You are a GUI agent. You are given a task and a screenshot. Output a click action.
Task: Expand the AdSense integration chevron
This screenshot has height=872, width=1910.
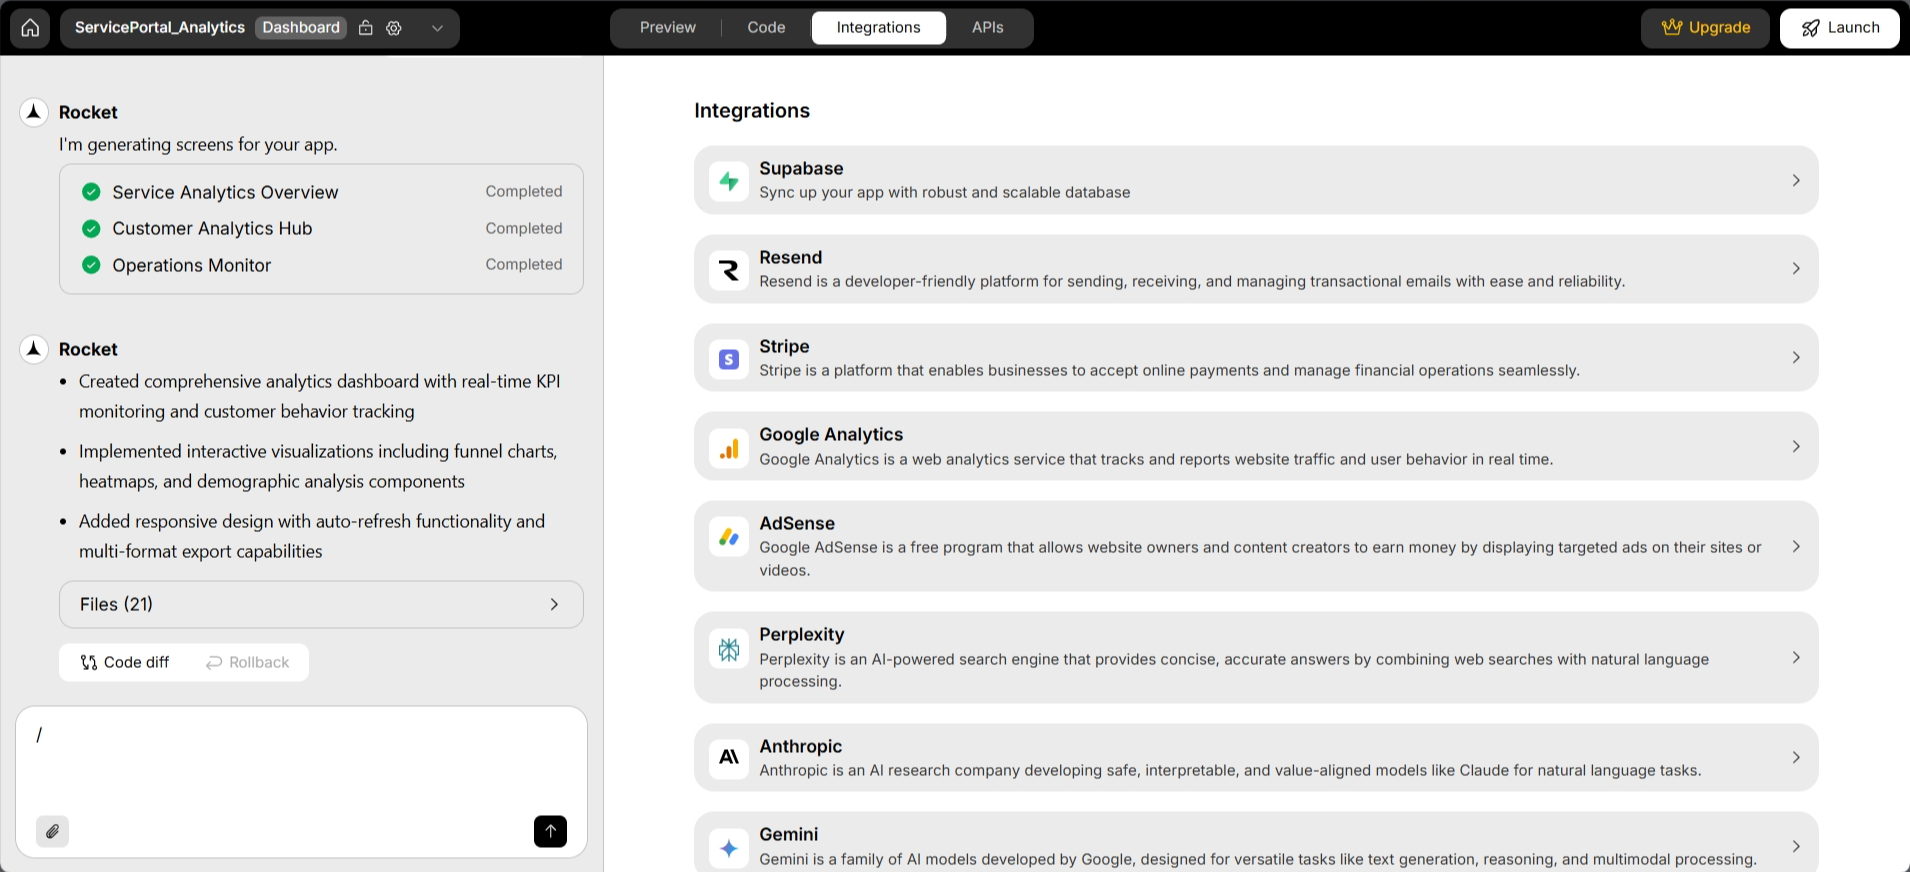[x=1796, y=546]
